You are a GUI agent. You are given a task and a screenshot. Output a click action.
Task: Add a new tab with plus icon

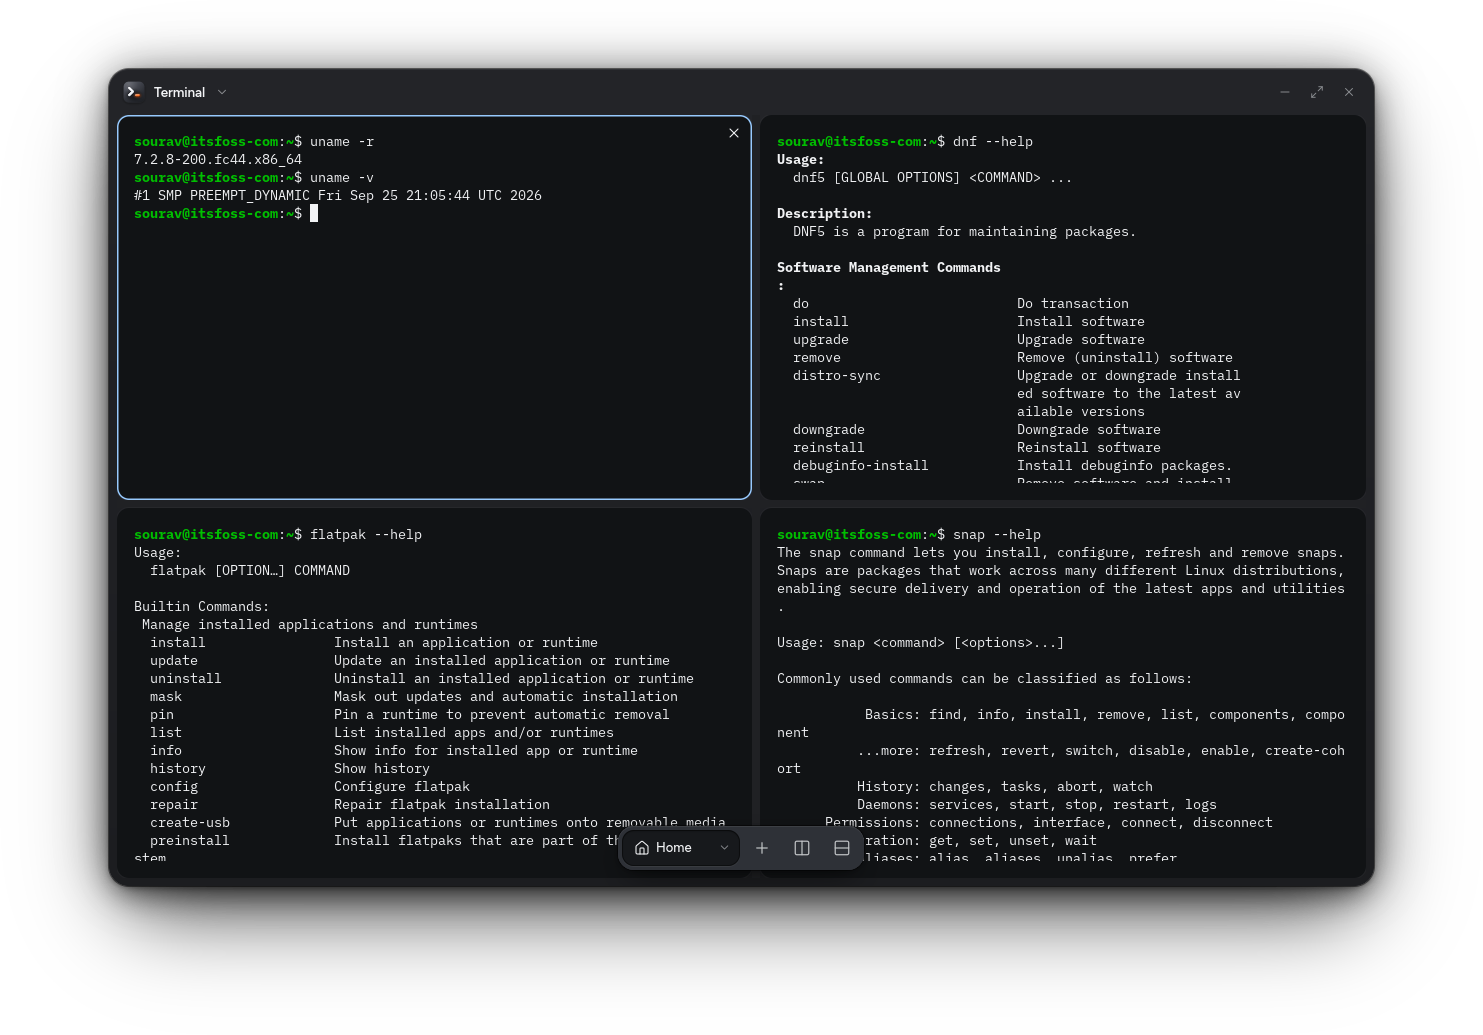pos(762,848)
